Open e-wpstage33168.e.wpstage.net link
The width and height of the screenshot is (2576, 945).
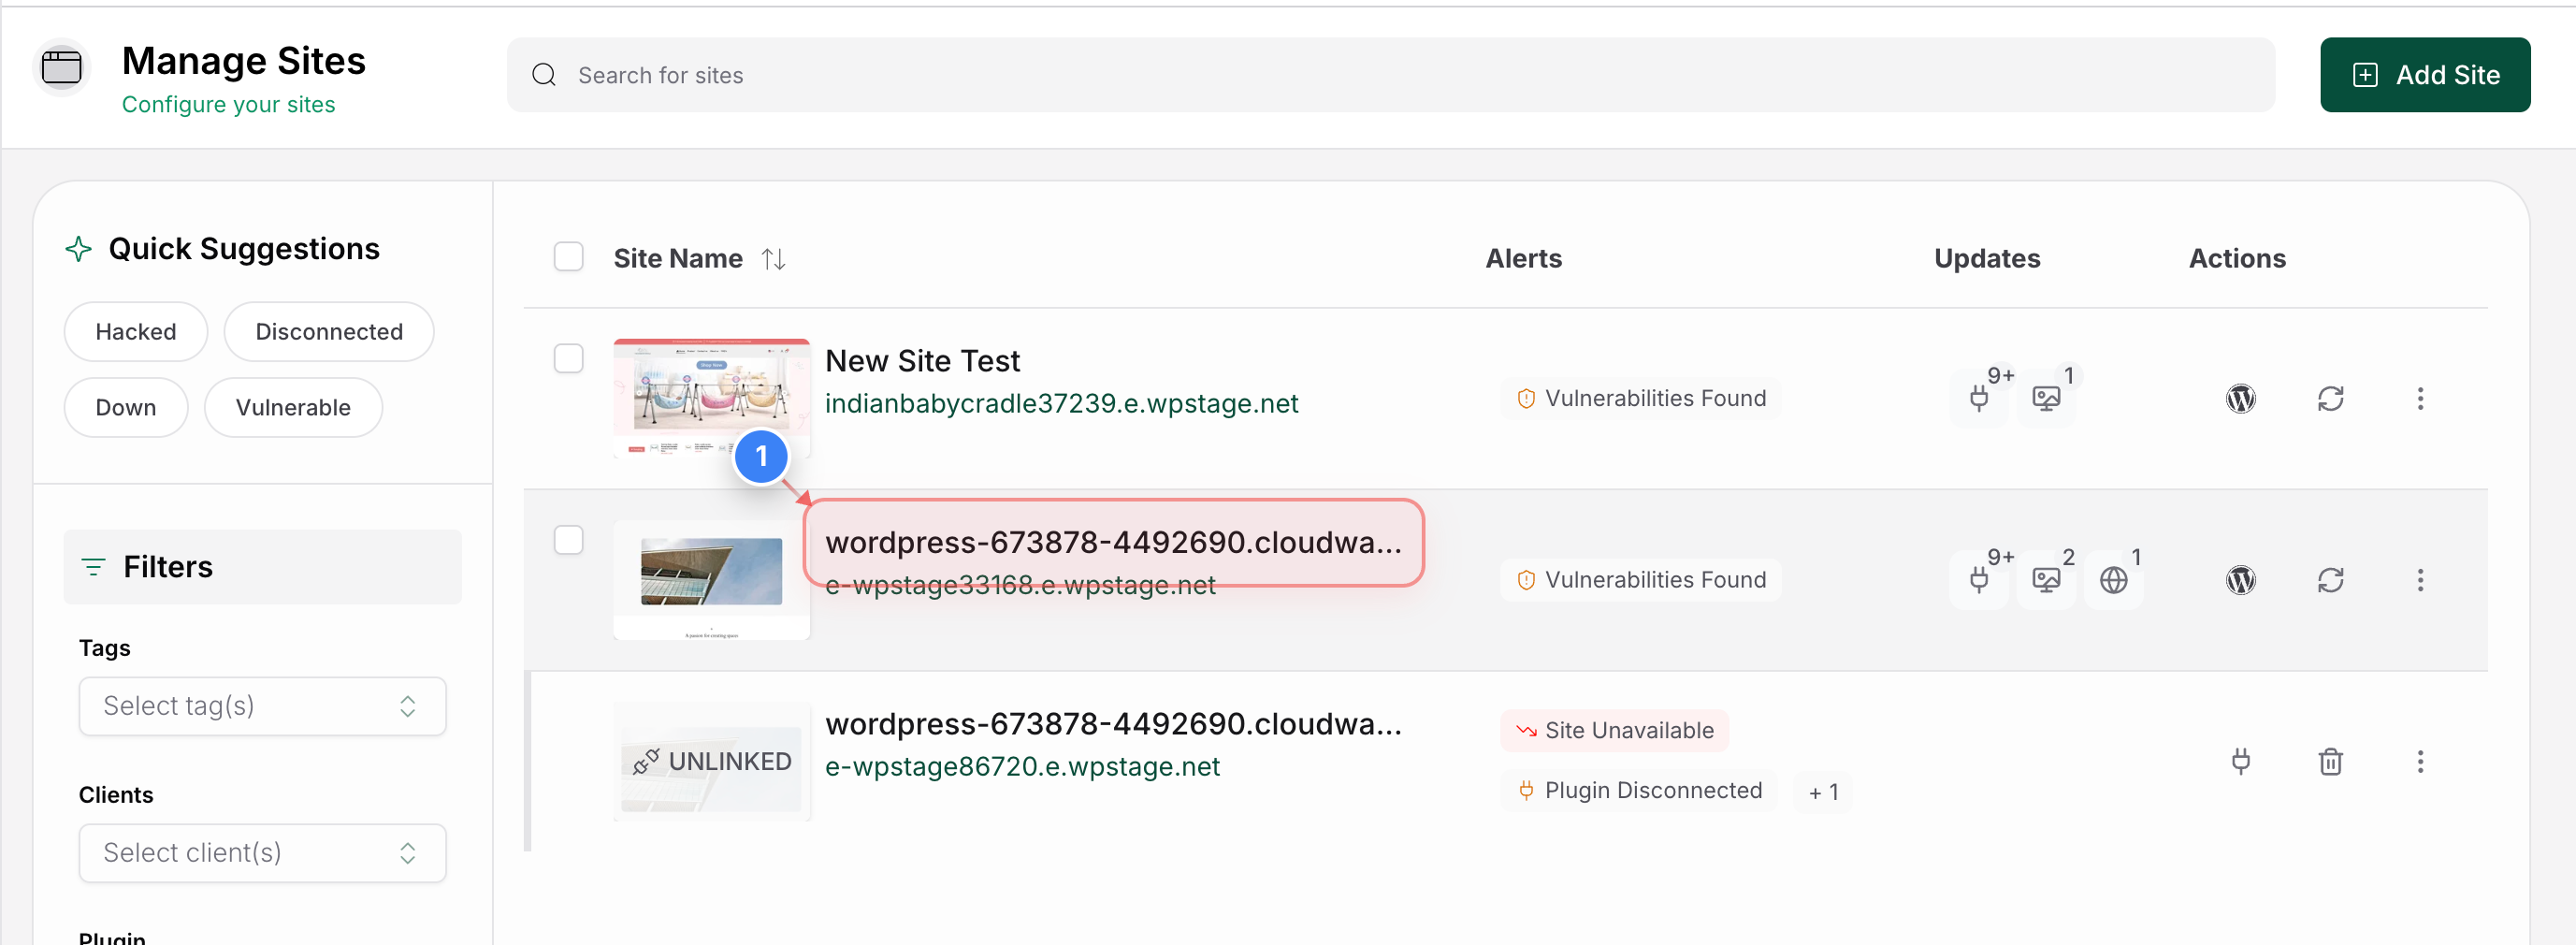click(1020, 586)
